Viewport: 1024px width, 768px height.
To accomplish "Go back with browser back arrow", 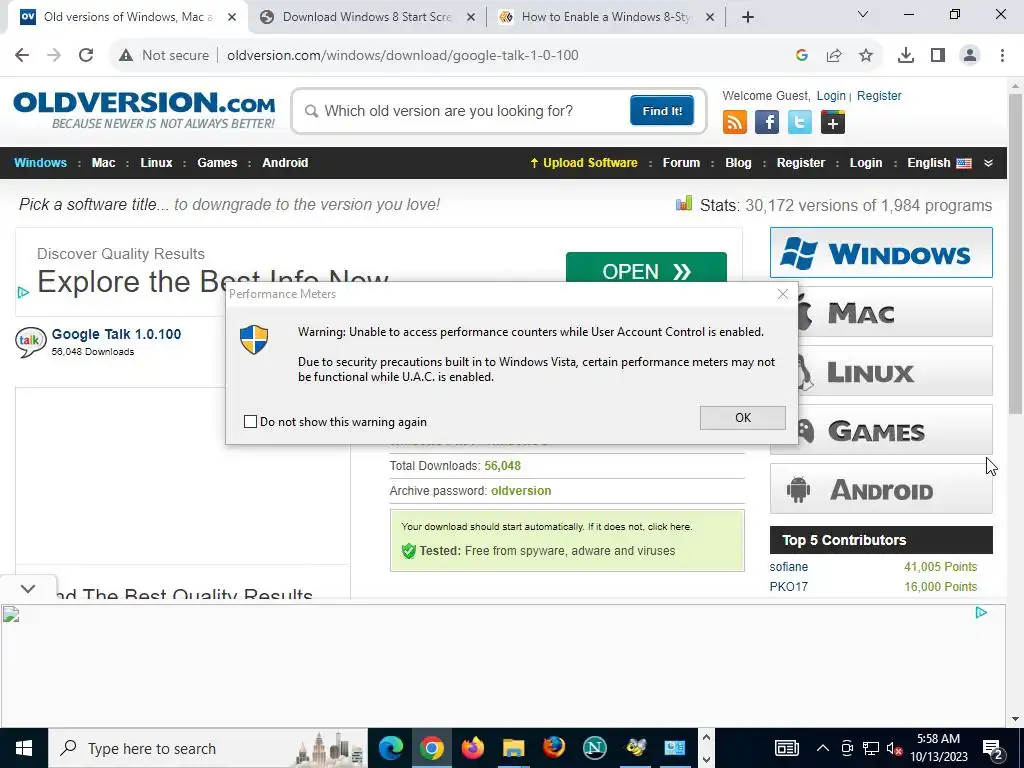I will click(22, 55).
